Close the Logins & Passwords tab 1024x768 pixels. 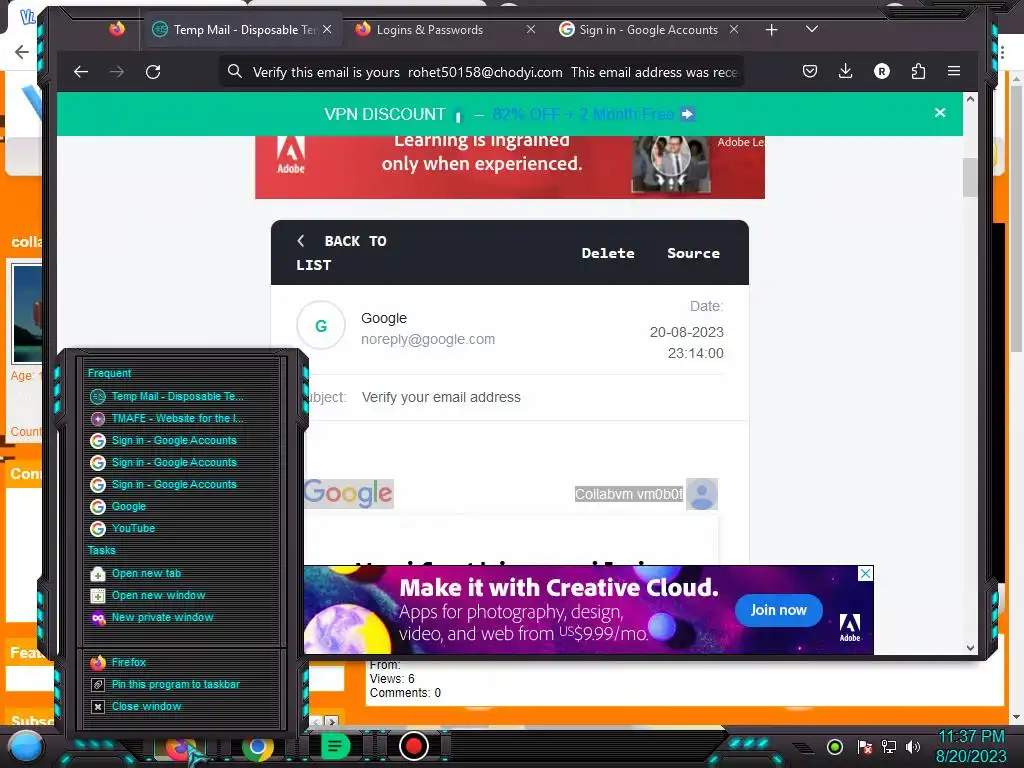pyautogui.click(x=531, y=29)
